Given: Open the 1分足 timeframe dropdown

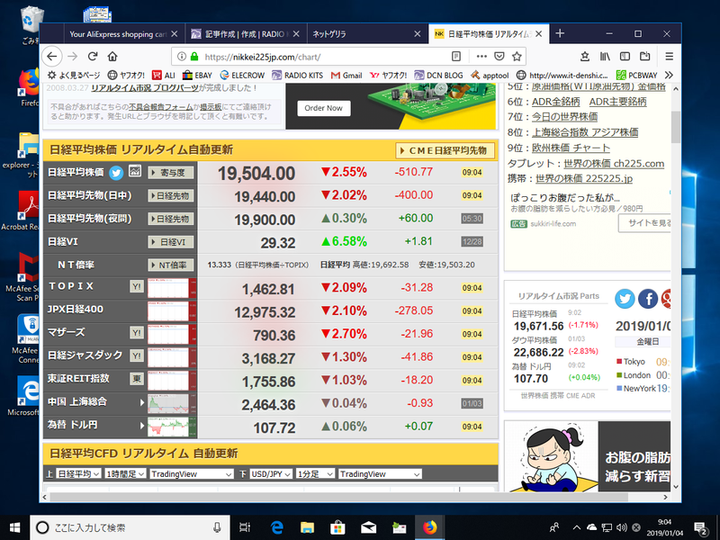Looking at the screenshot, I should click(x=314, y=474).
